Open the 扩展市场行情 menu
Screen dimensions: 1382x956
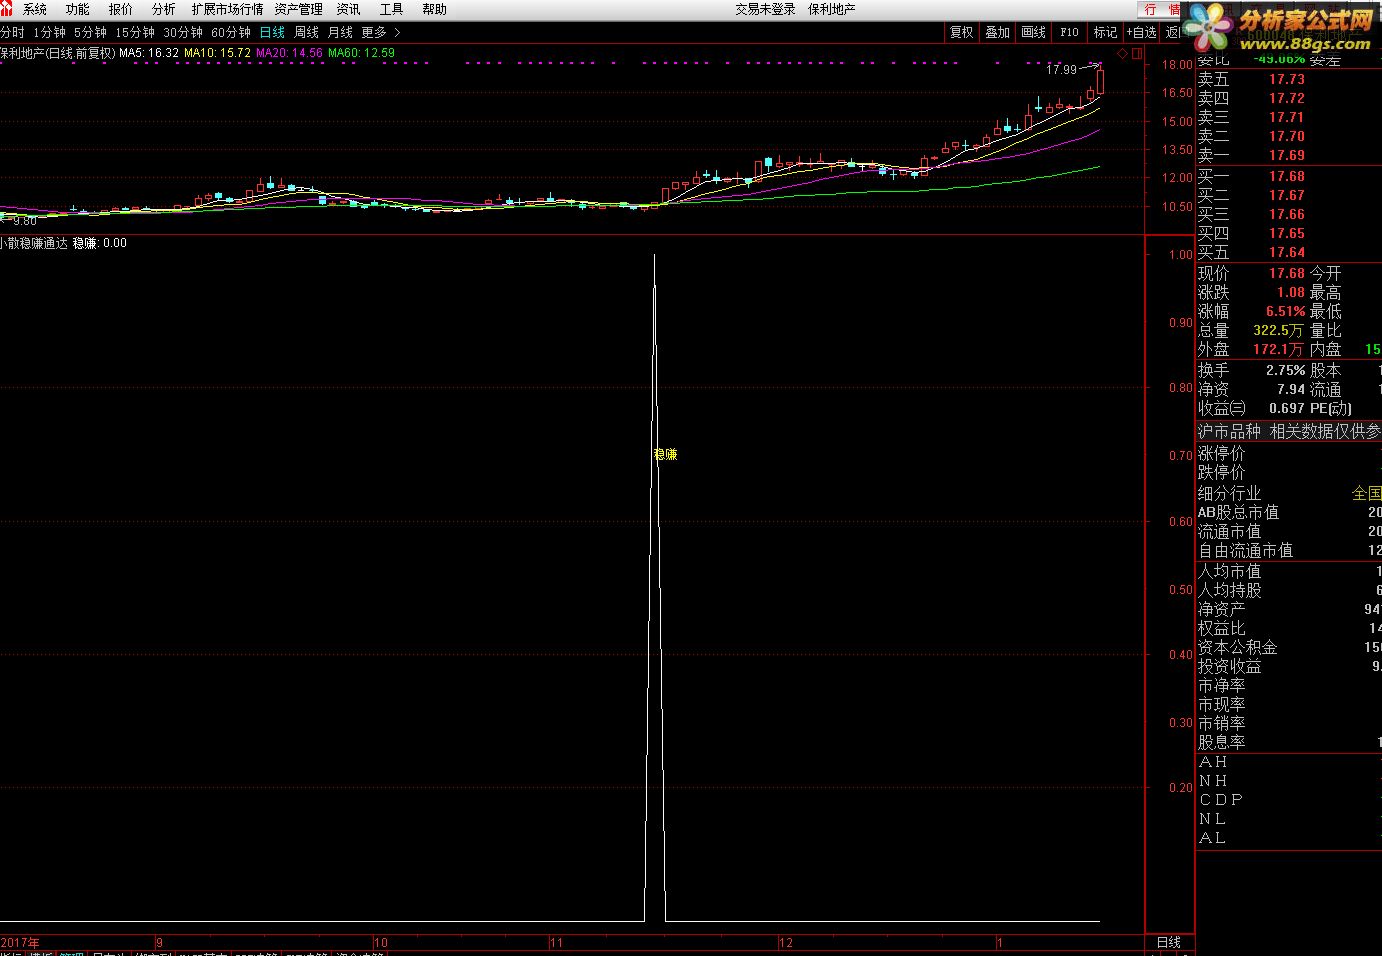(227, 9)
